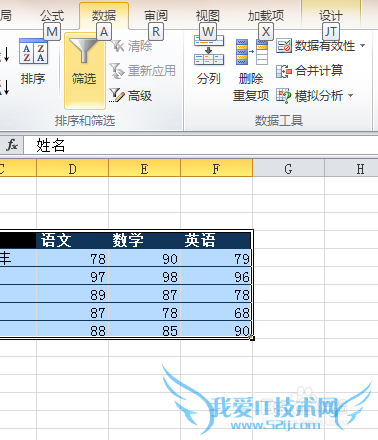Screen dimensions: 378x440
Task: Open the Sort (排序) dialog icon
Action: click(x=33, y=51)
